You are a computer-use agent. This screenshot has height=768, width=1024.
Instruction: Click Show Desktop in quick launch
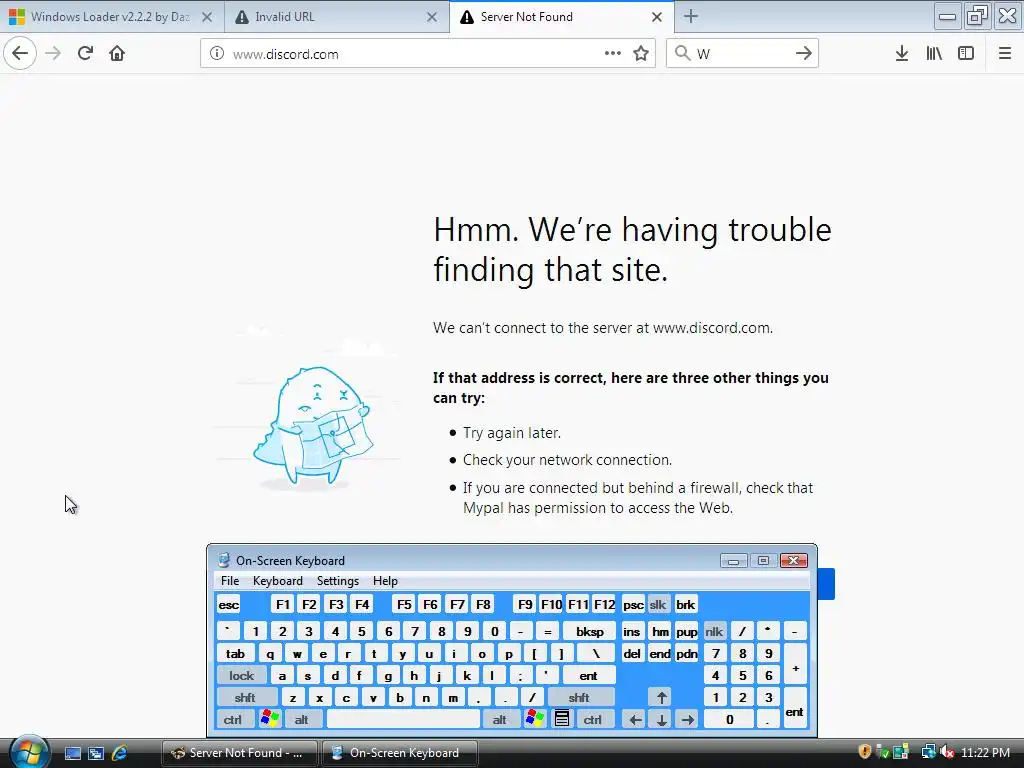coord(72,753)
